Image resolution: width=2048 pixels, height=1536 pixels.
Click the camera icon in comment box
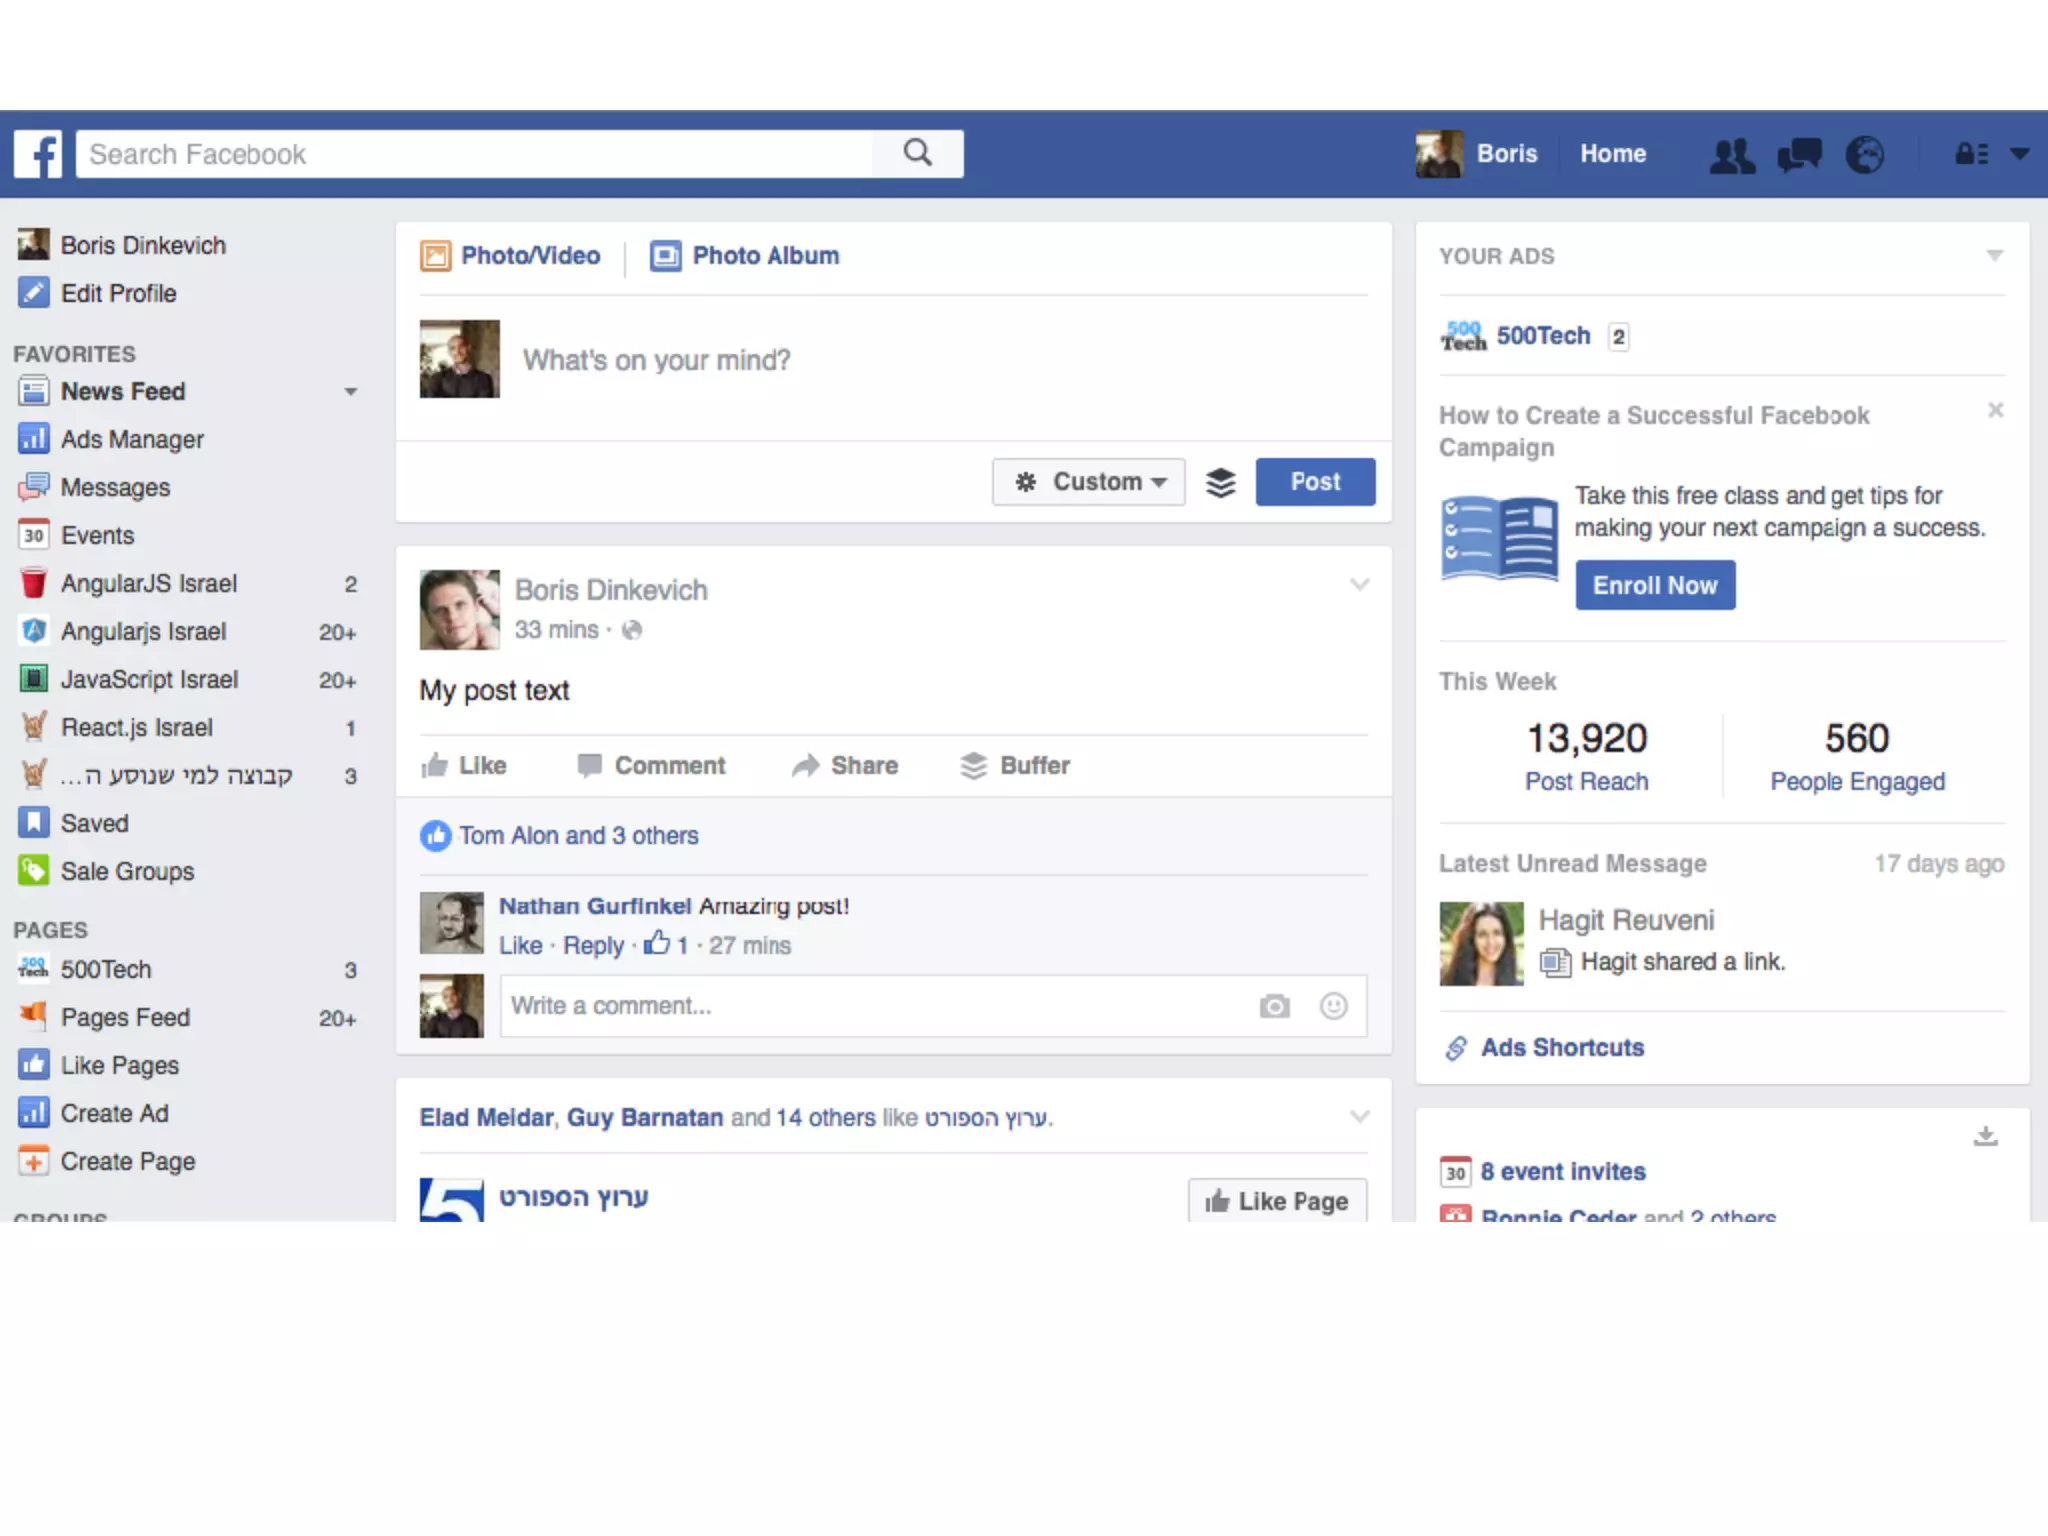pyautogui.click(x=1274, y=1006)
